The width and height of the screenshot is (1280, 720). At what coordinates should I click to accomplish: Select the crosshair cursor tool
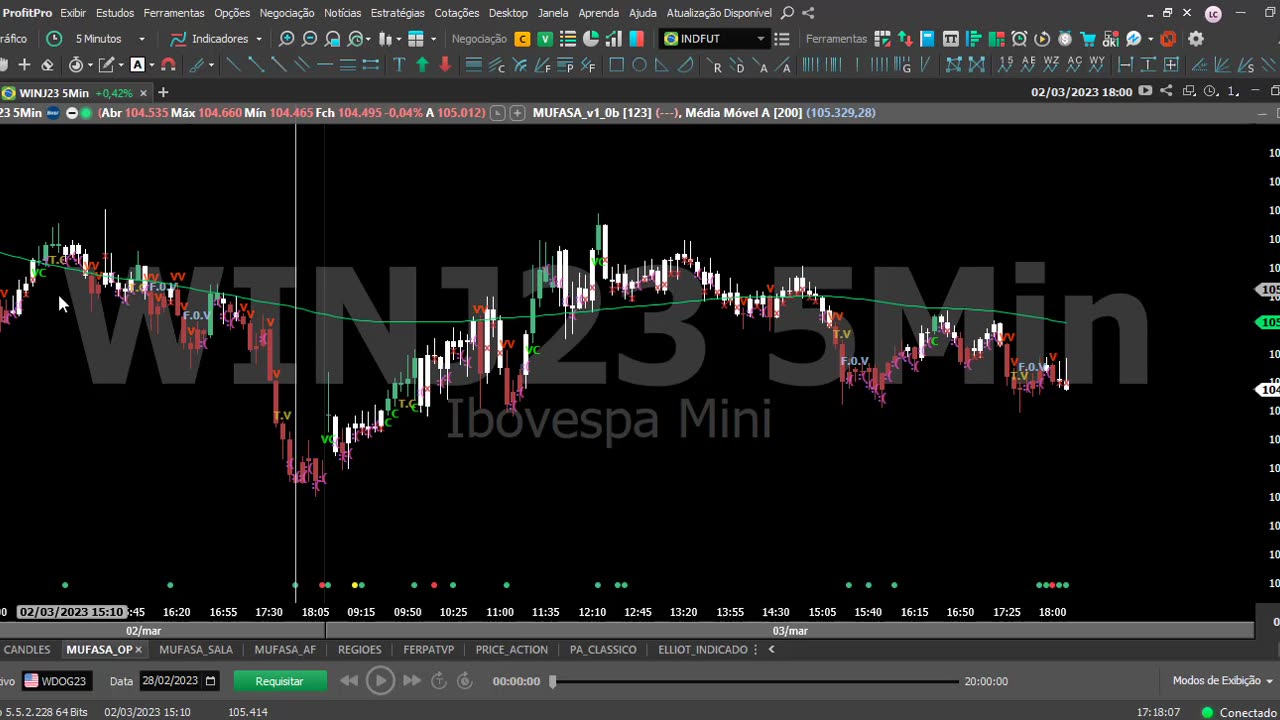tap(24, 65)
